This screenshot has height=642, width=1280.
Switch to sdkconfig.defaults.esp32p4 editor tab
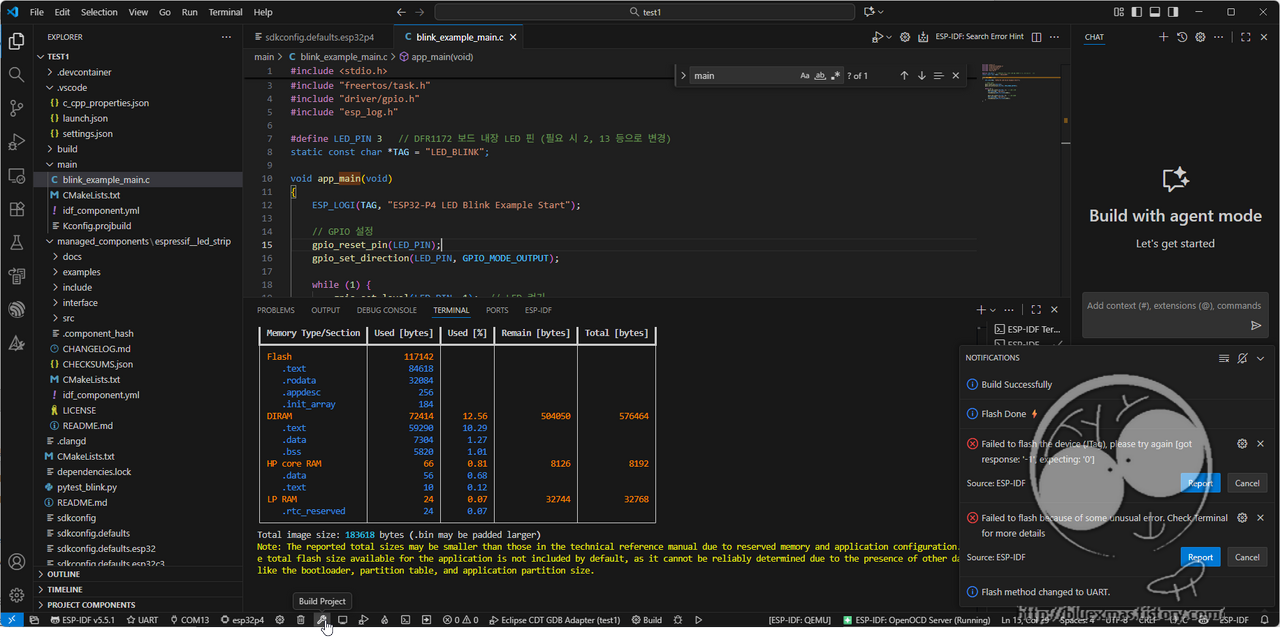[x=318, y=37]
